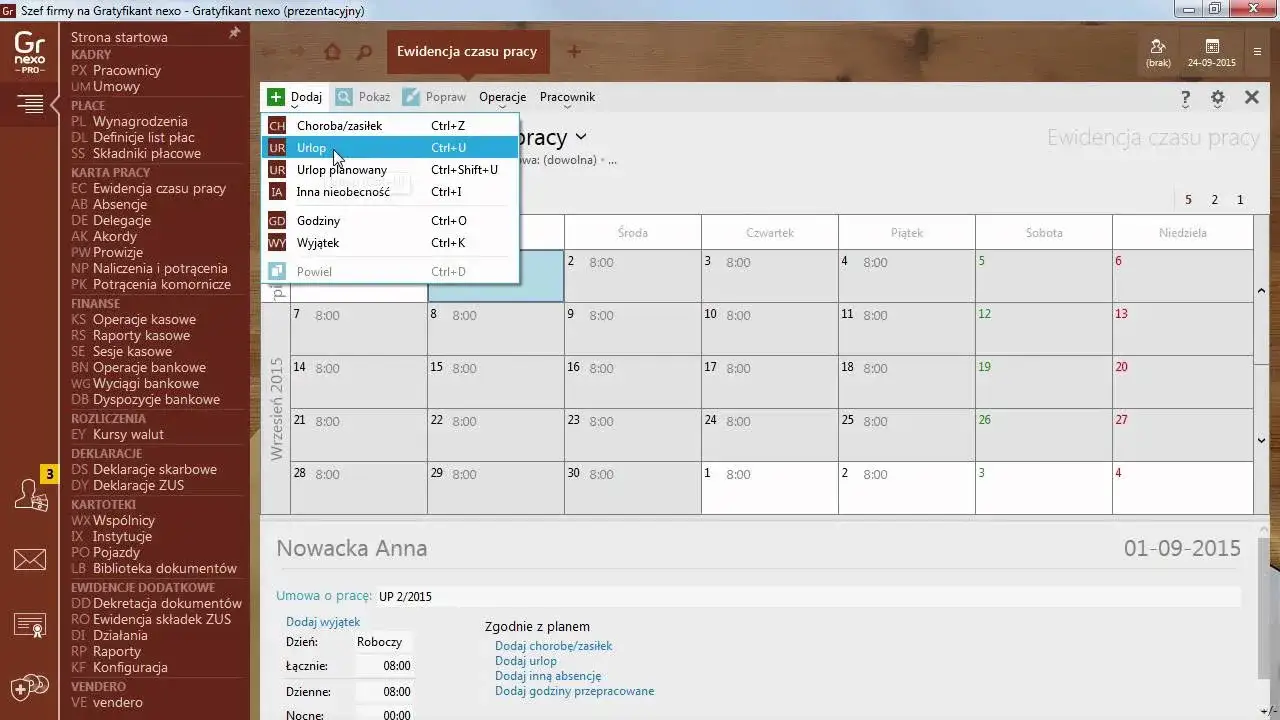Click the help question mark icon
1280x720 pixels.
pos(1185,98)
